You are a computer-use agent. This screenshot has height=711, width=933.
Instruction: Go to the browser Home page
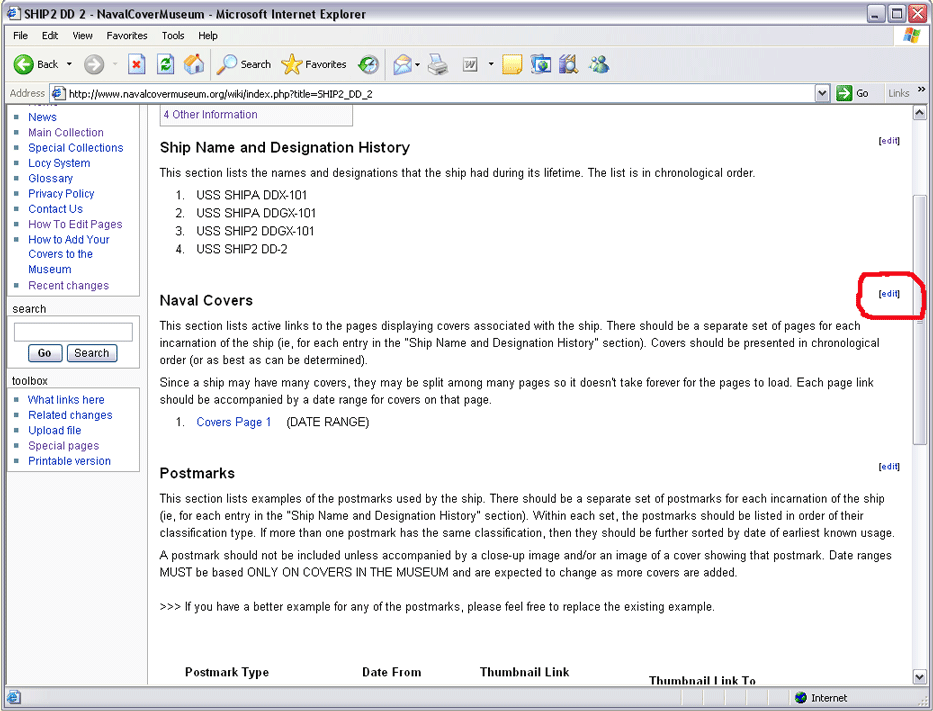pos(194,65)
